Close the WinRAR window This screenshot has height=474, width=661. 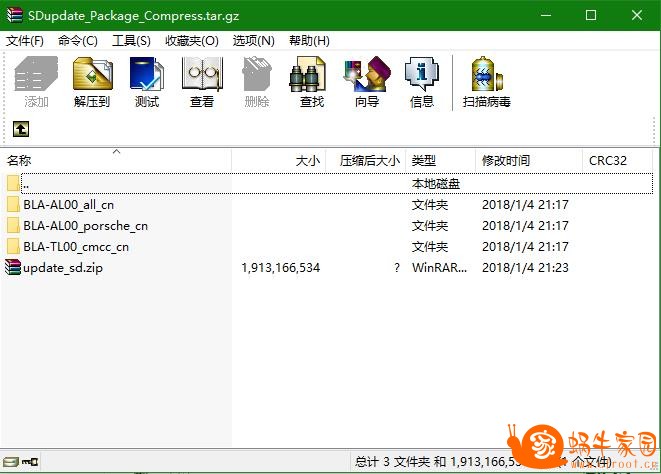[637, 16]
